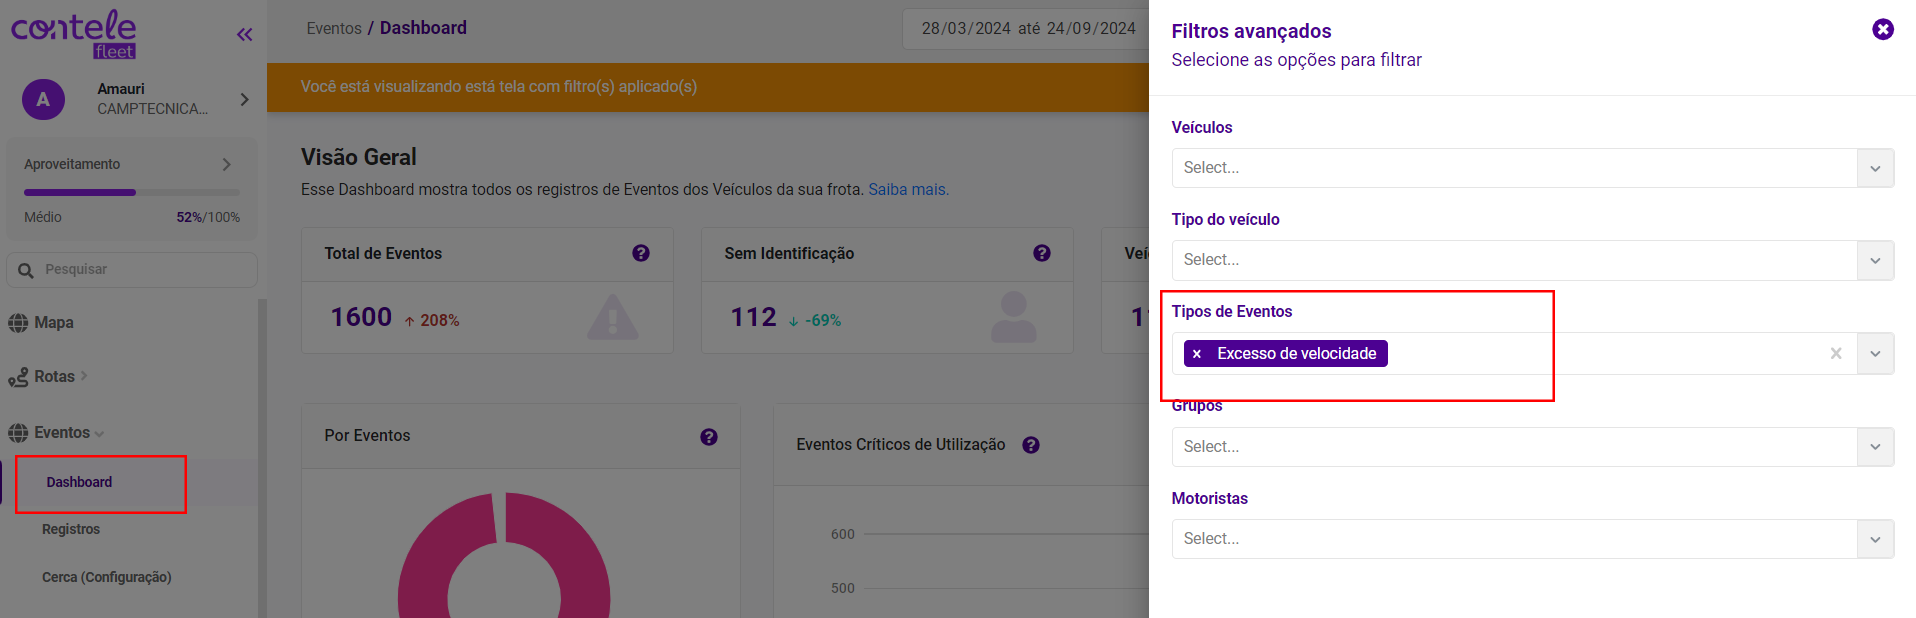Remove the Excesso de velocidade tag
The image size is (1916, 618).
click(x=1197, y=354)
